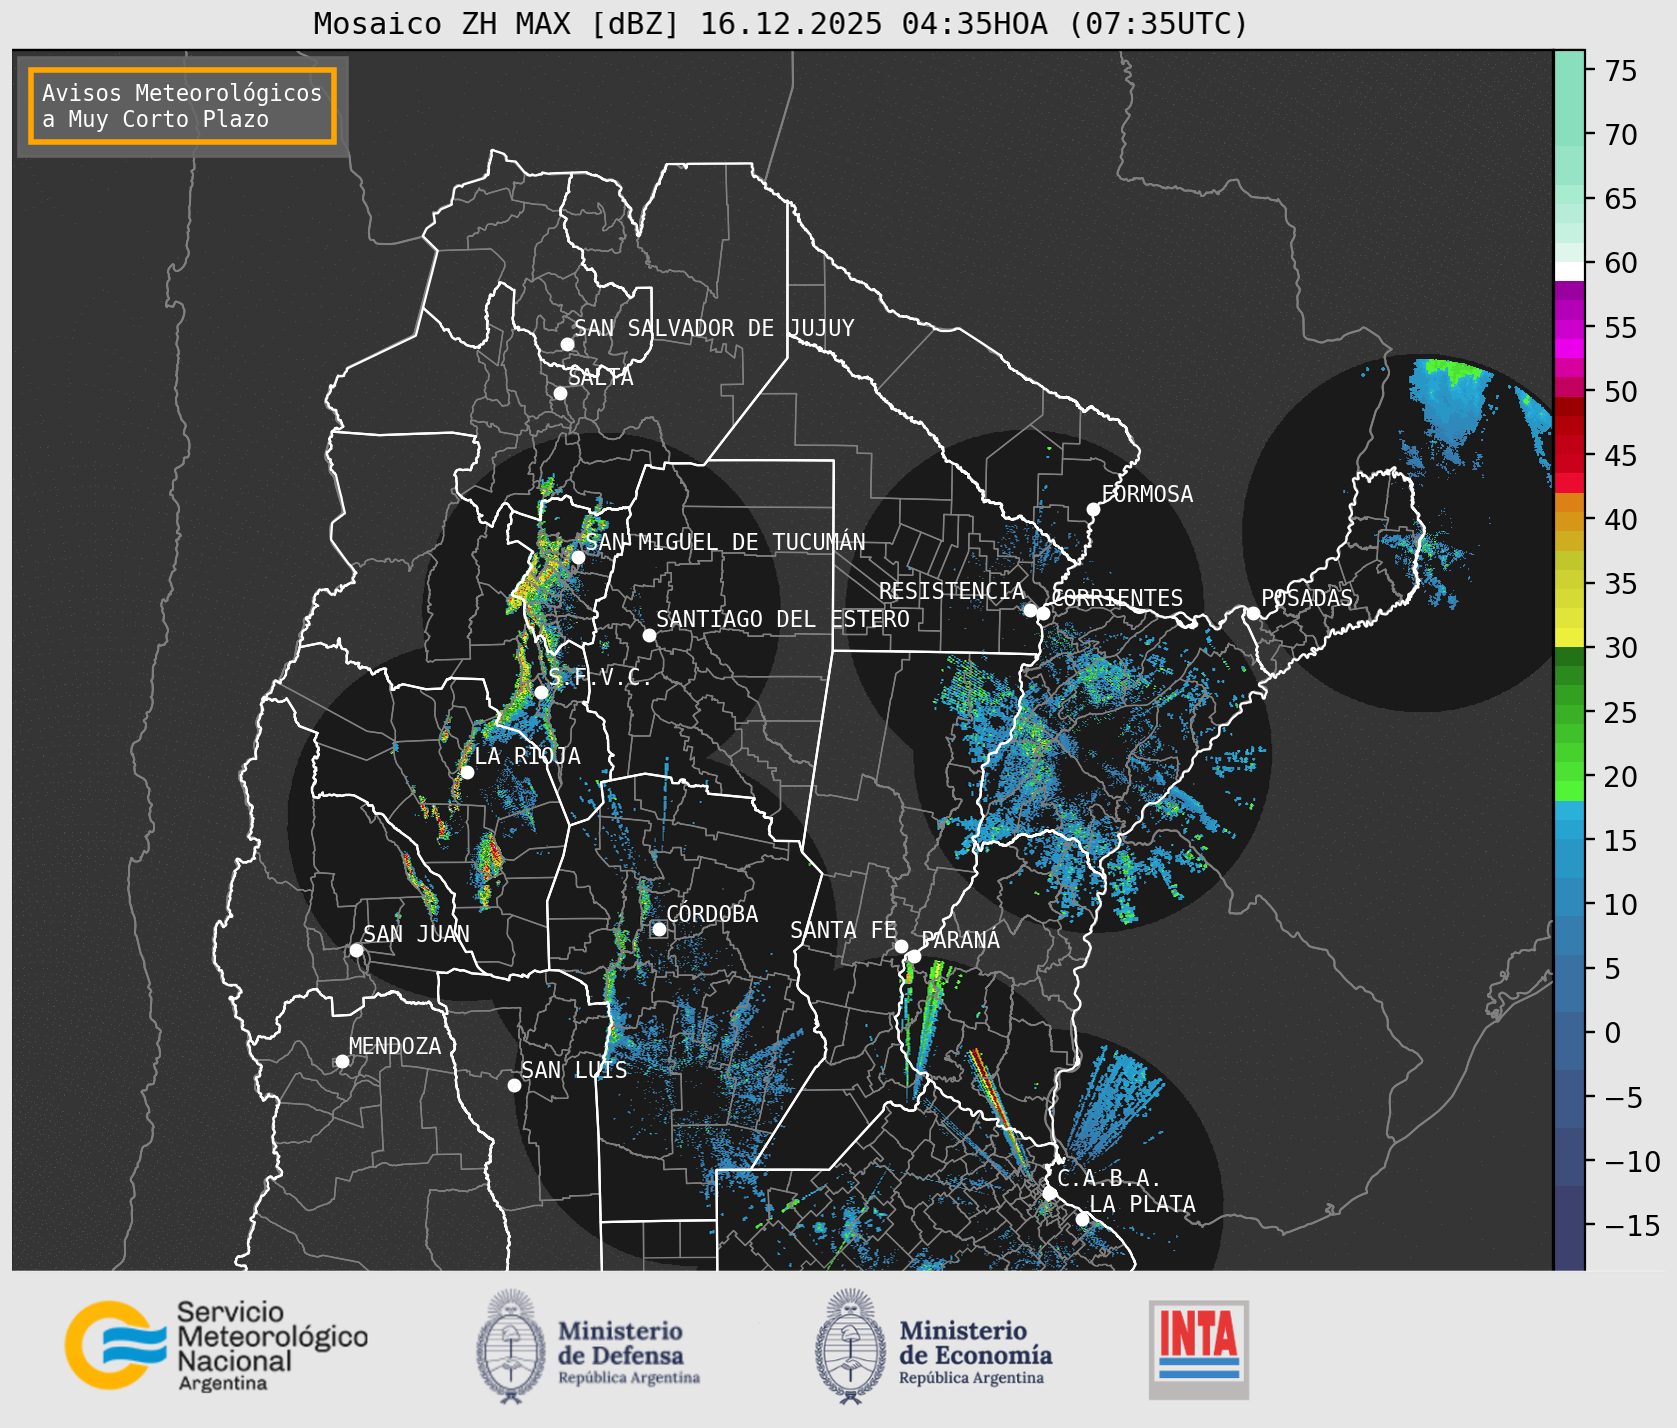Pick the dark navy −15 dBZ color band
The height and width of the screenshot is (1428, 1677).
(1569, 1227)
